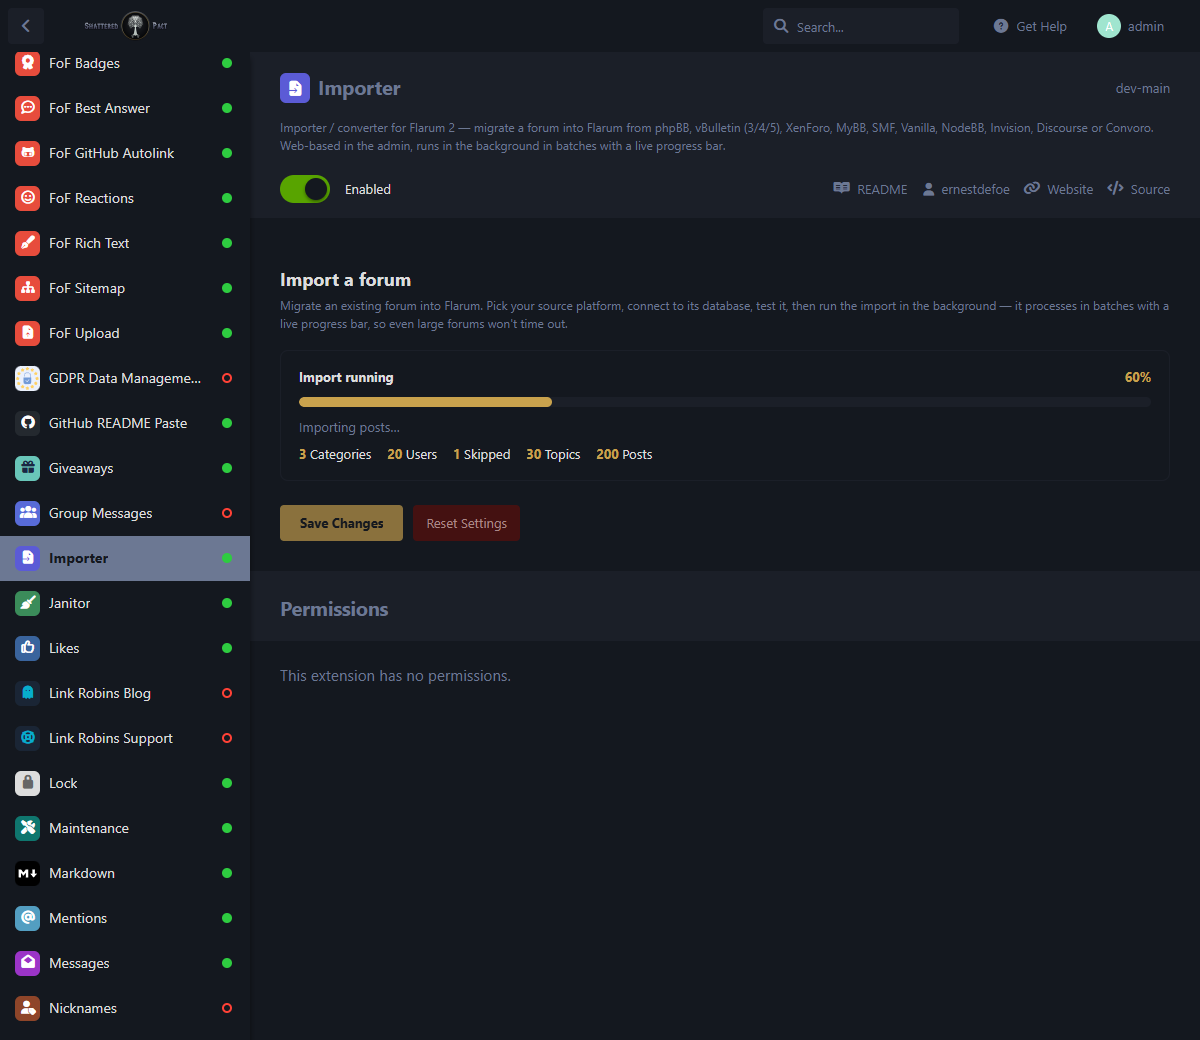Toggle GDPR Data Management status dot

[x=227, y=378]
